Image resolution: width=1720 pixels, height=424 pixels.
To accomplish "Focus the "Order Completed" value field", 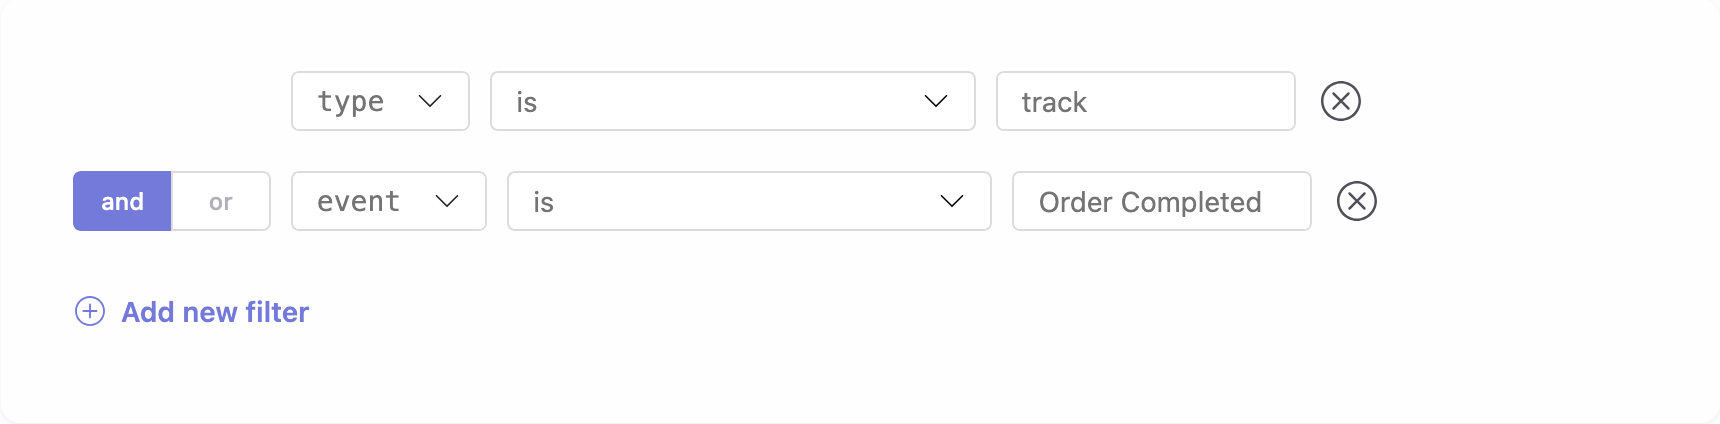I will point(1161,201).
